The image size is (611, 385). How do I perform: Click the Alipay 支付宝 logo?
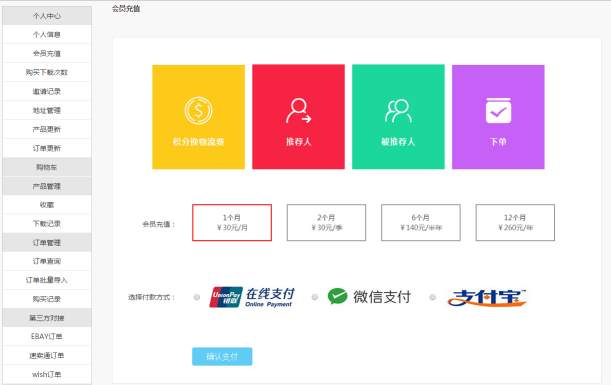pos(487,298)
